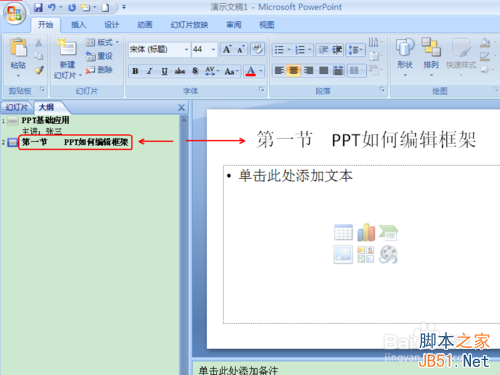Switch to the 幻灯片放映 ribbon tab
500x375 pixels.
(x=189, y=25)
